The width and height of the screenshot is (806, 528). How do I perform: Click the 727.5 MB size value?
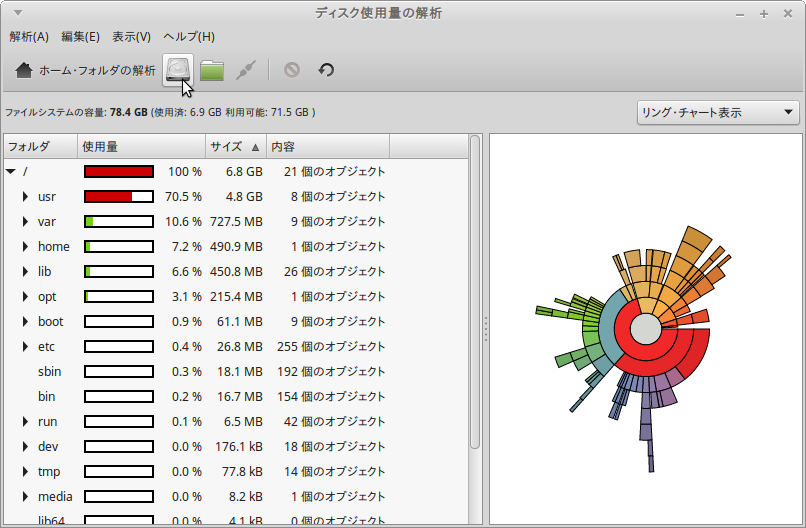click(x=236, y=222)
